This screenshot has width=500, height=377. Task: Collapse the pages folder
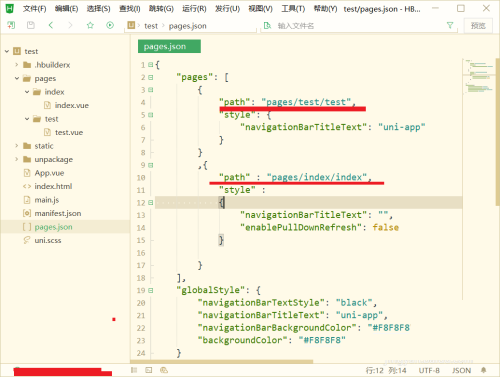pyautogui.click(x=17, y=78)
